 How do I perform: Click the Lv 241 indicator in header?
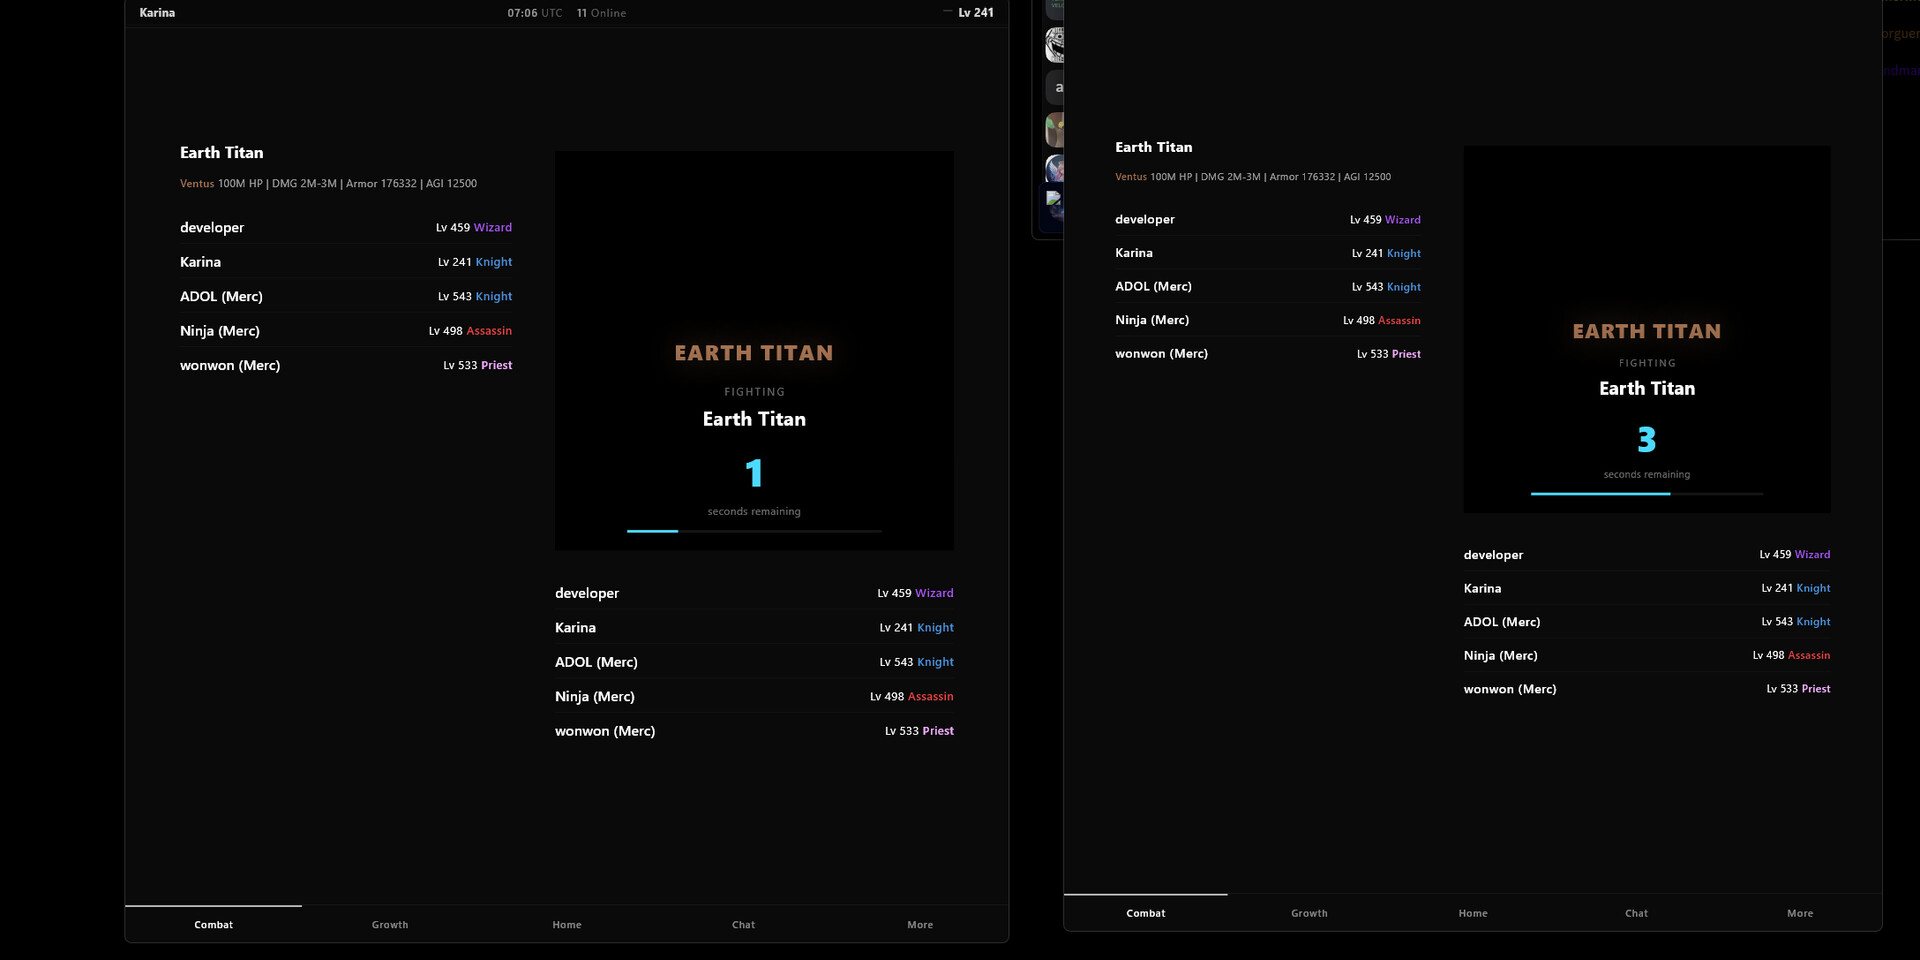975,13
